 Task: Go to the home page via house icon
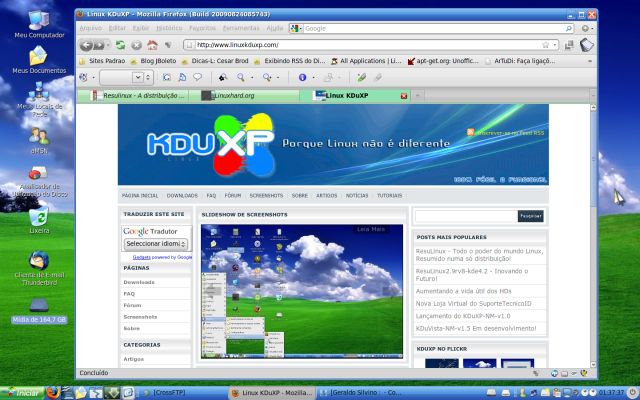(152, 45)
